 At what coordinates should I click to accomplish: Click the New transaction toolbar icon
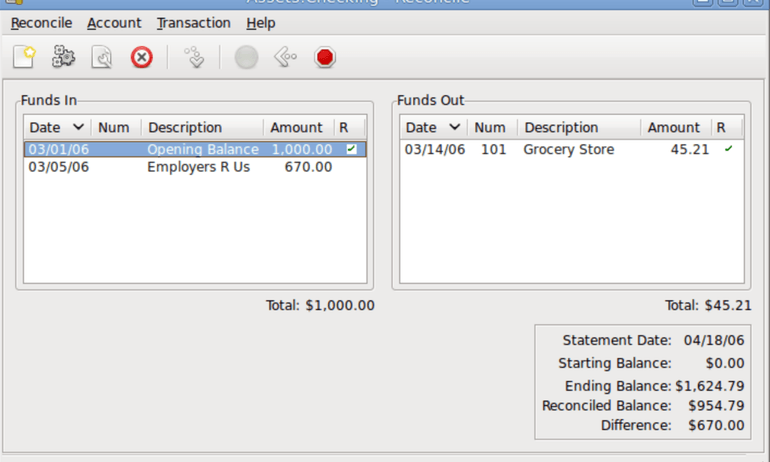click(24, 58)
